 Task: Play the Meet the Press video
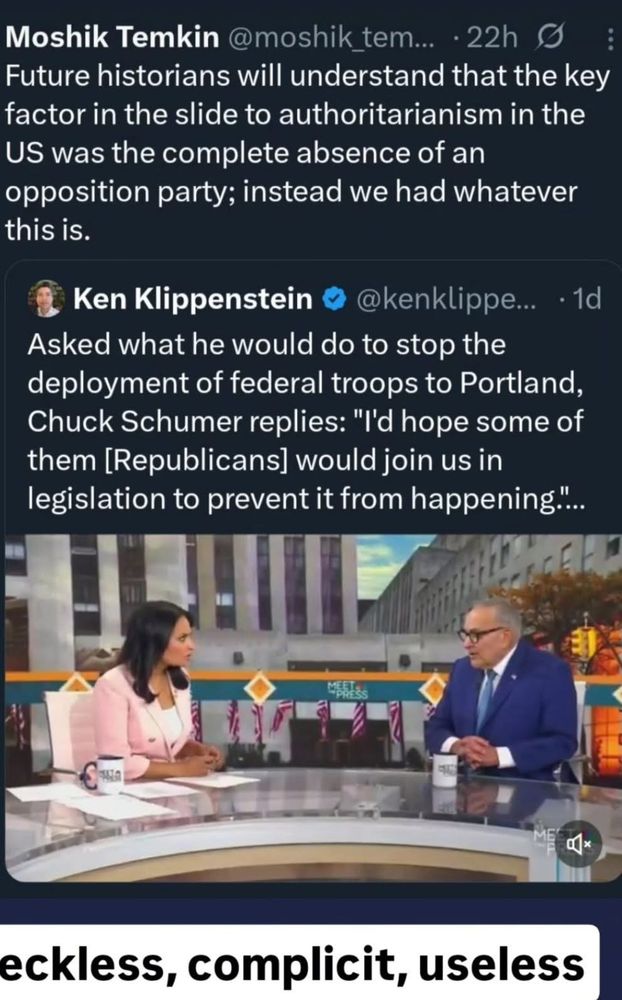click(311, 708)
